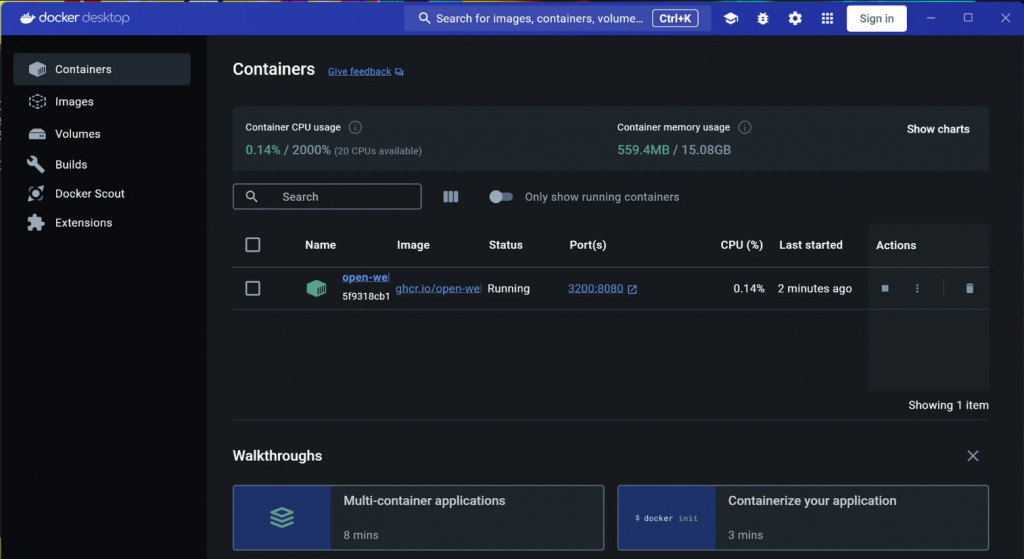Image resolution: width=1024 pixels, height=559 pixels.
Task: Open the 3200:8080 port link
Action: [596, 289]
